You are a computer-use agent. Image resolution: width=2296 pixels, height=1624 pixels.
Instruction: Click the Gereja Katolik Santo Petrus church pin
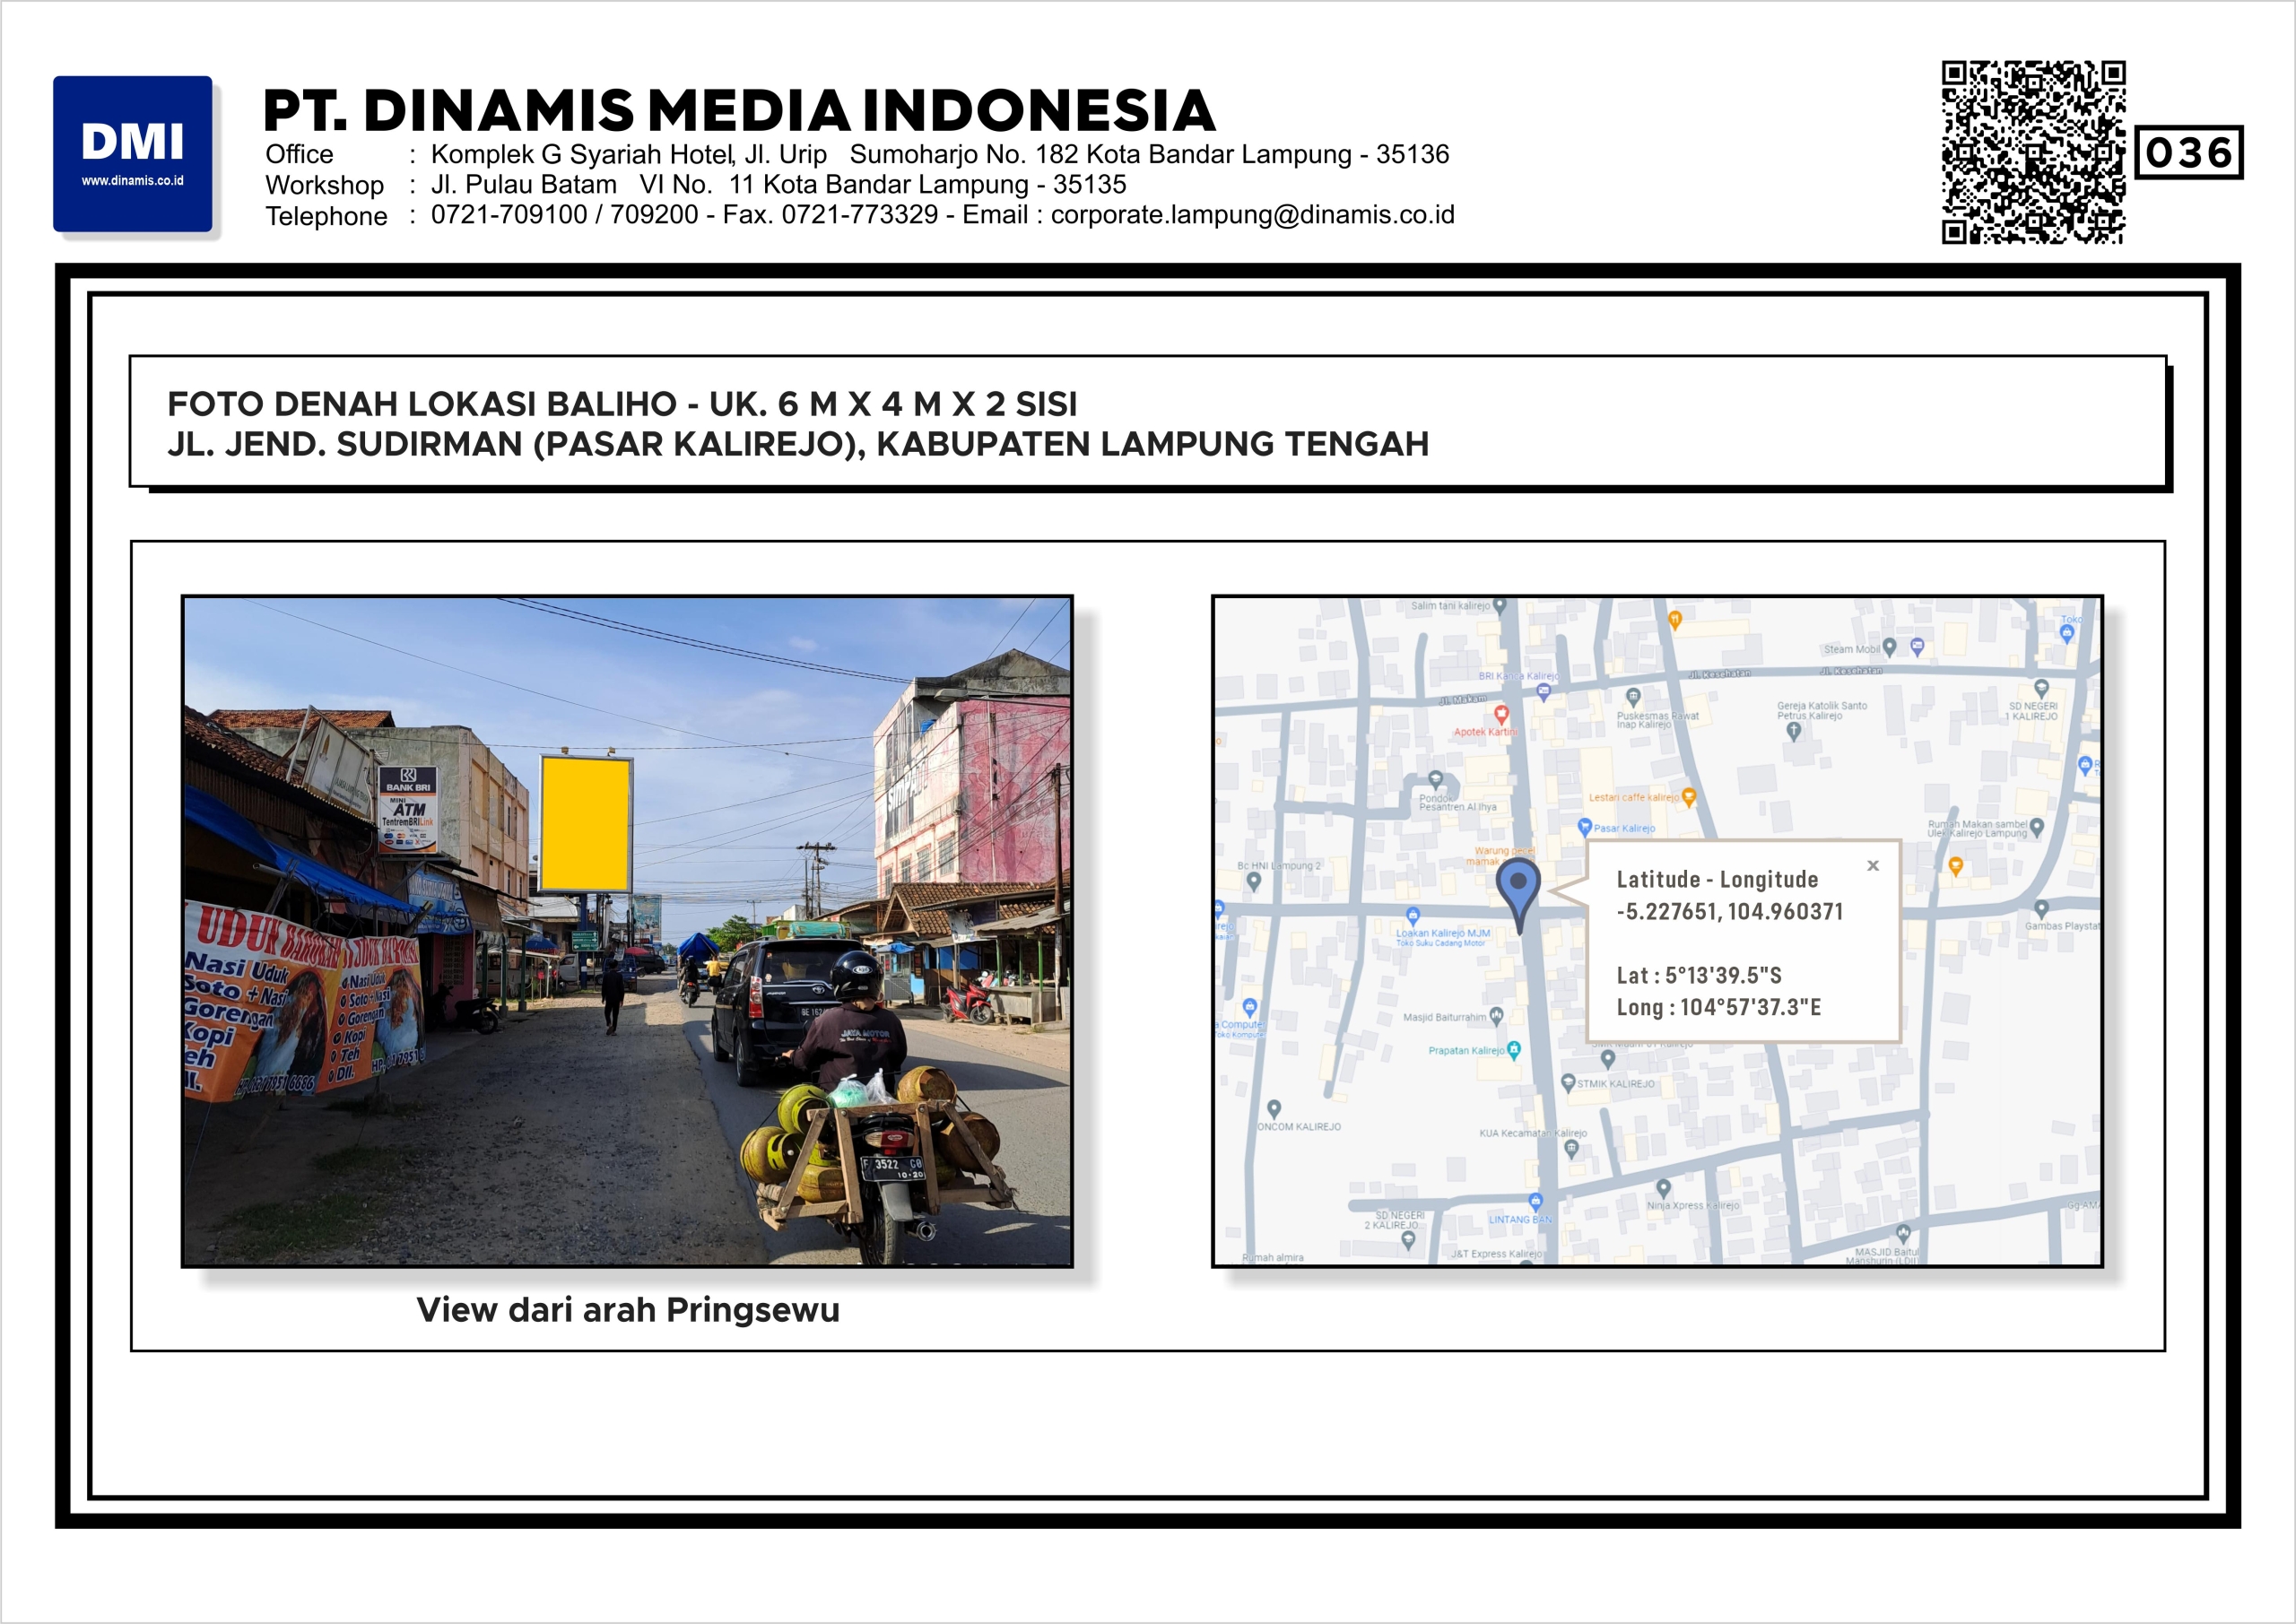pyautogui.click(x=1793, y=731)
